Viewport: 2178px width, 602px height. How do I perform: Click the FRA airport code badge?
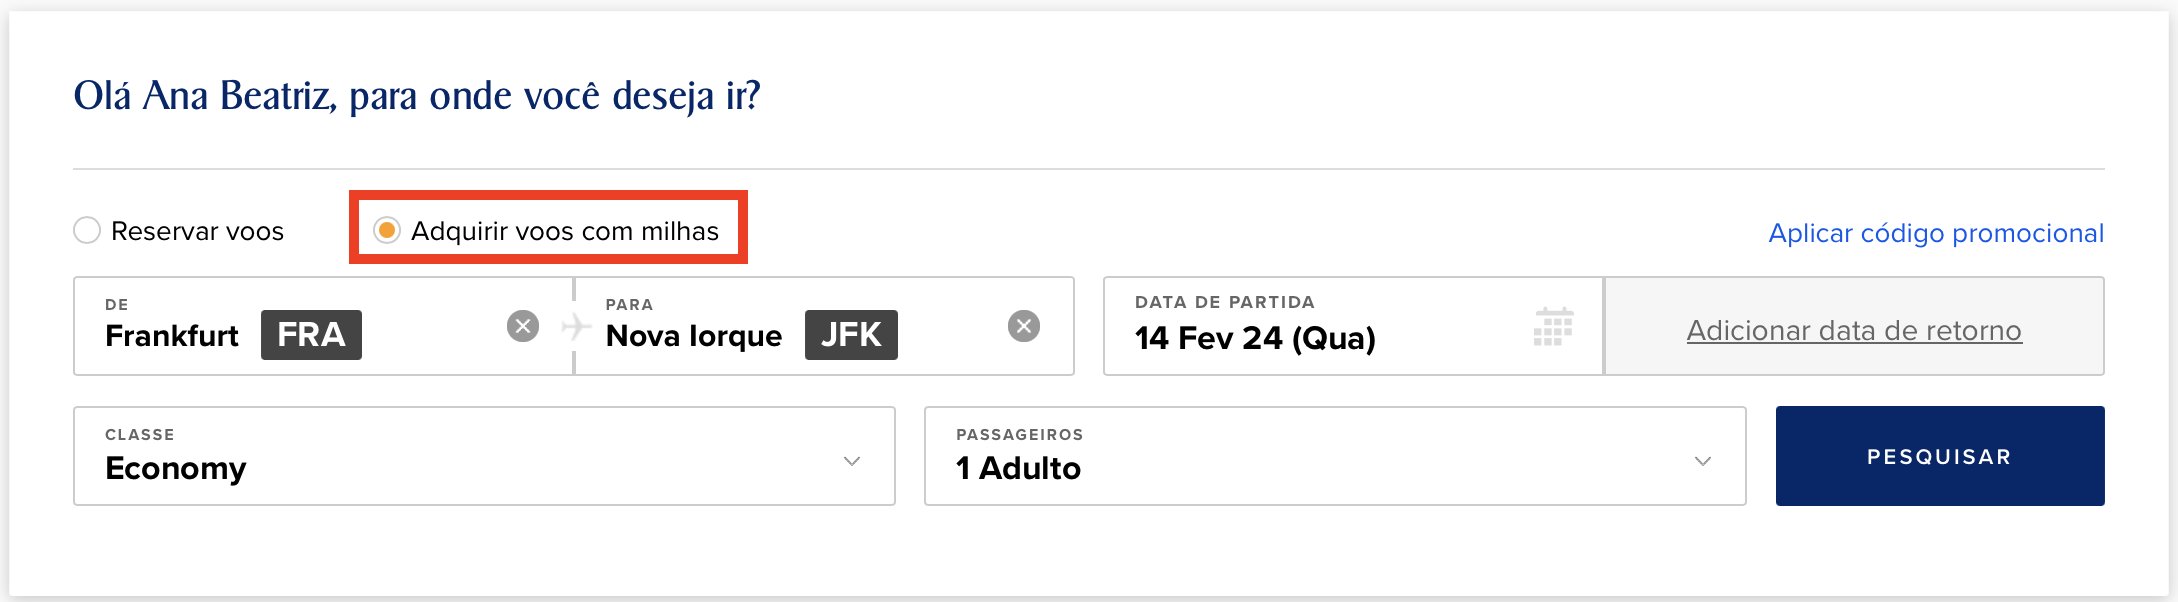[x=311, y=335]
